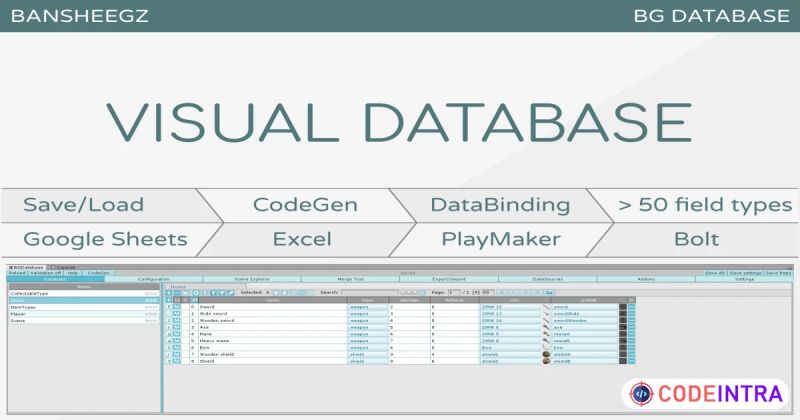Click the 'prefab' column header

(x=589, y=300)
